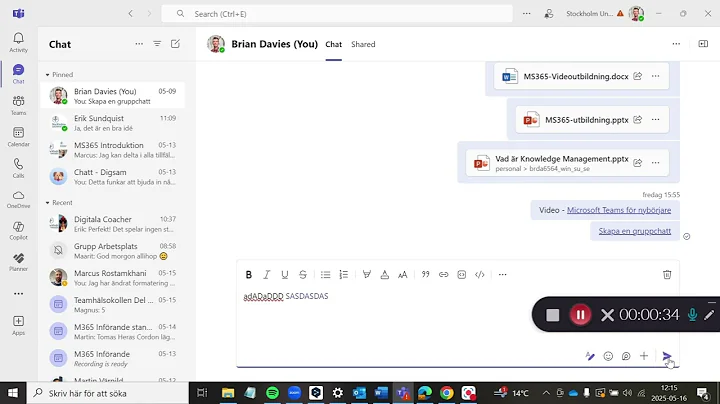The image size is (720, 404).
Task: Open Loop components button in compose box
Action: (626, 356)
